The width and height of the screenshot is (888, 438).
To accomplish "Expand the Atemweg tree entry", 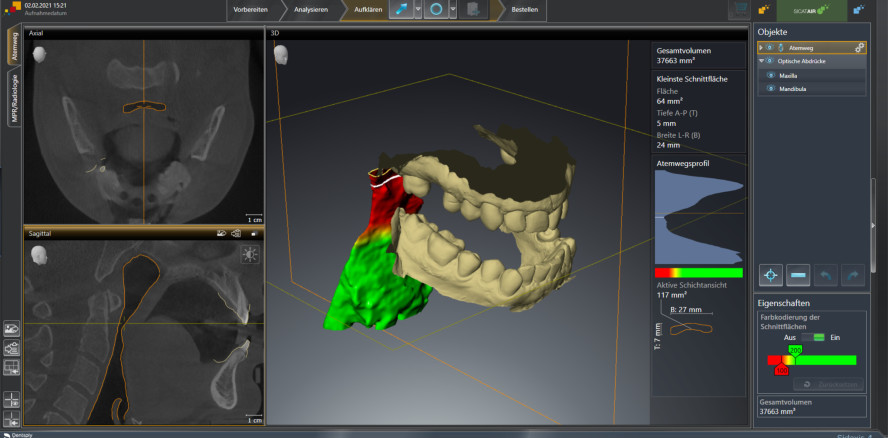I will click(761, 48).
